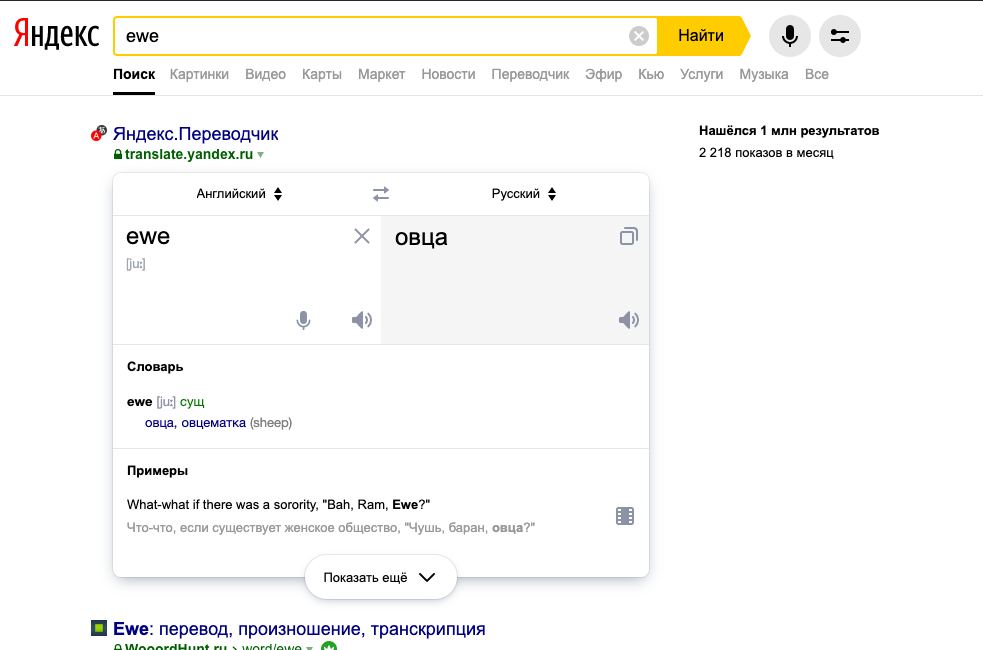
Task: Click the Найти search button
Action: [701, 36]
